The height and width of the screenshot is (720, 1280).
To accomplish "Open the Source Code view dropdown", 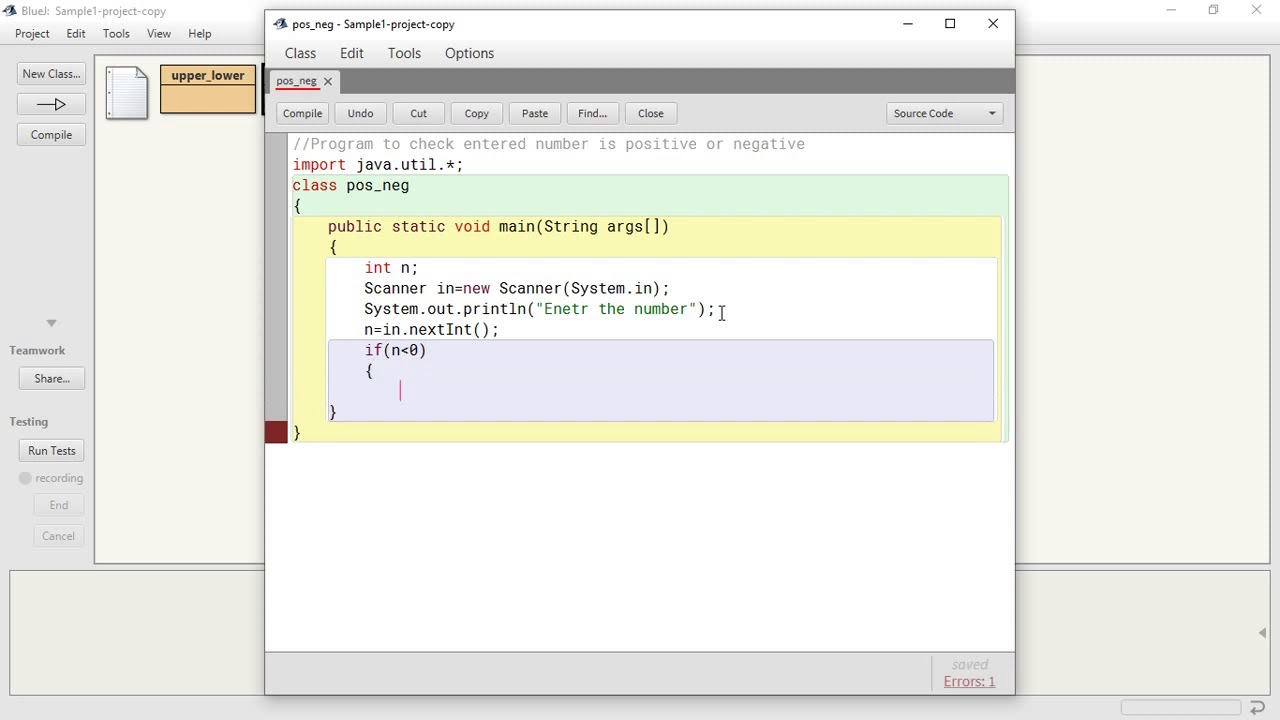I will click(x=944, y=113).
